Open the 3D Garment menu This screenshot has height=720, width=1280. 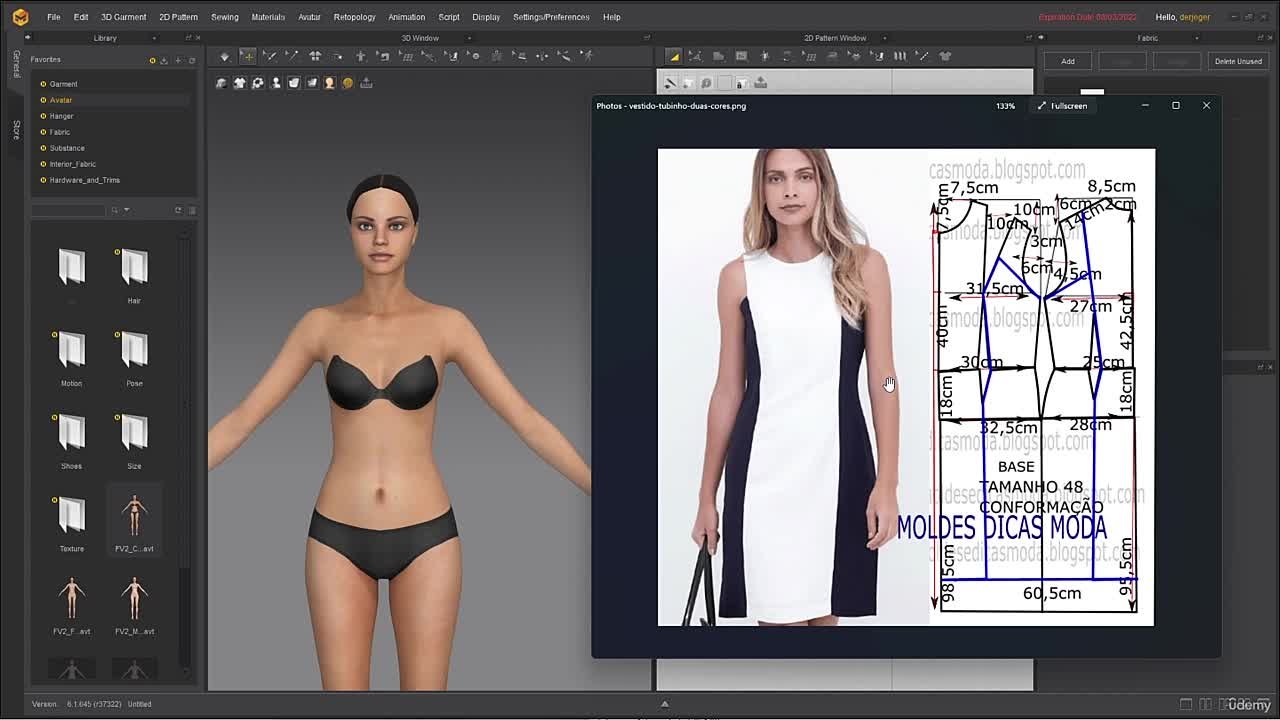[123, 17]
